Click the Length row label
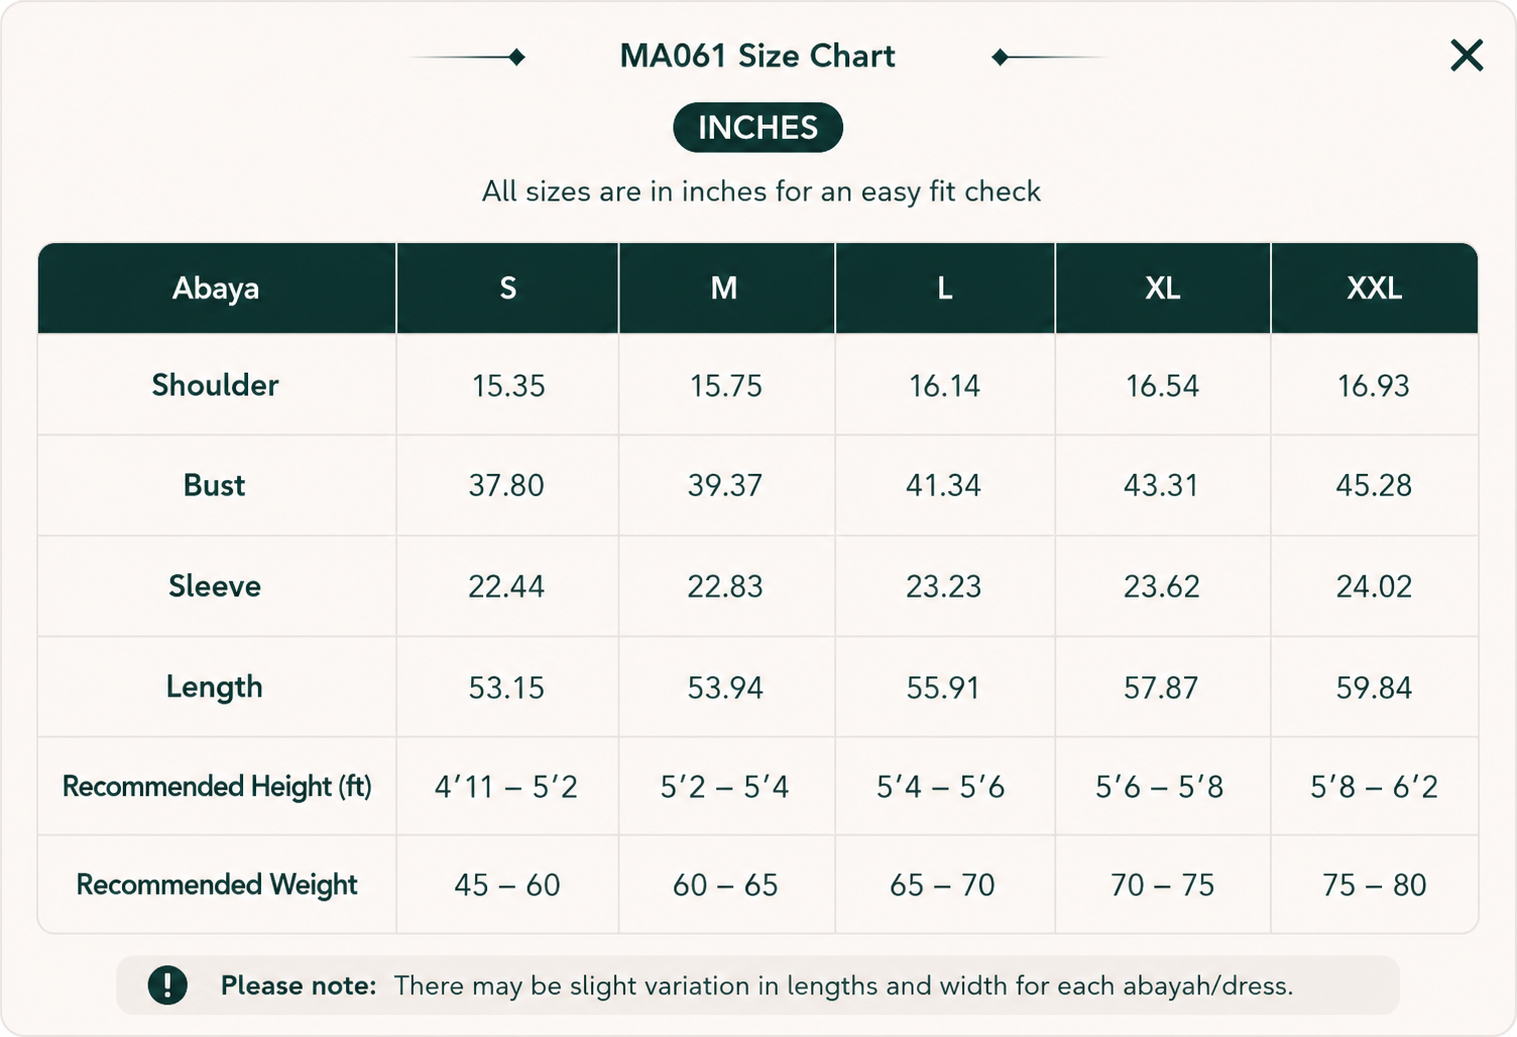The height and width of the screenshot is (1037, 1517). click(215, 687)
